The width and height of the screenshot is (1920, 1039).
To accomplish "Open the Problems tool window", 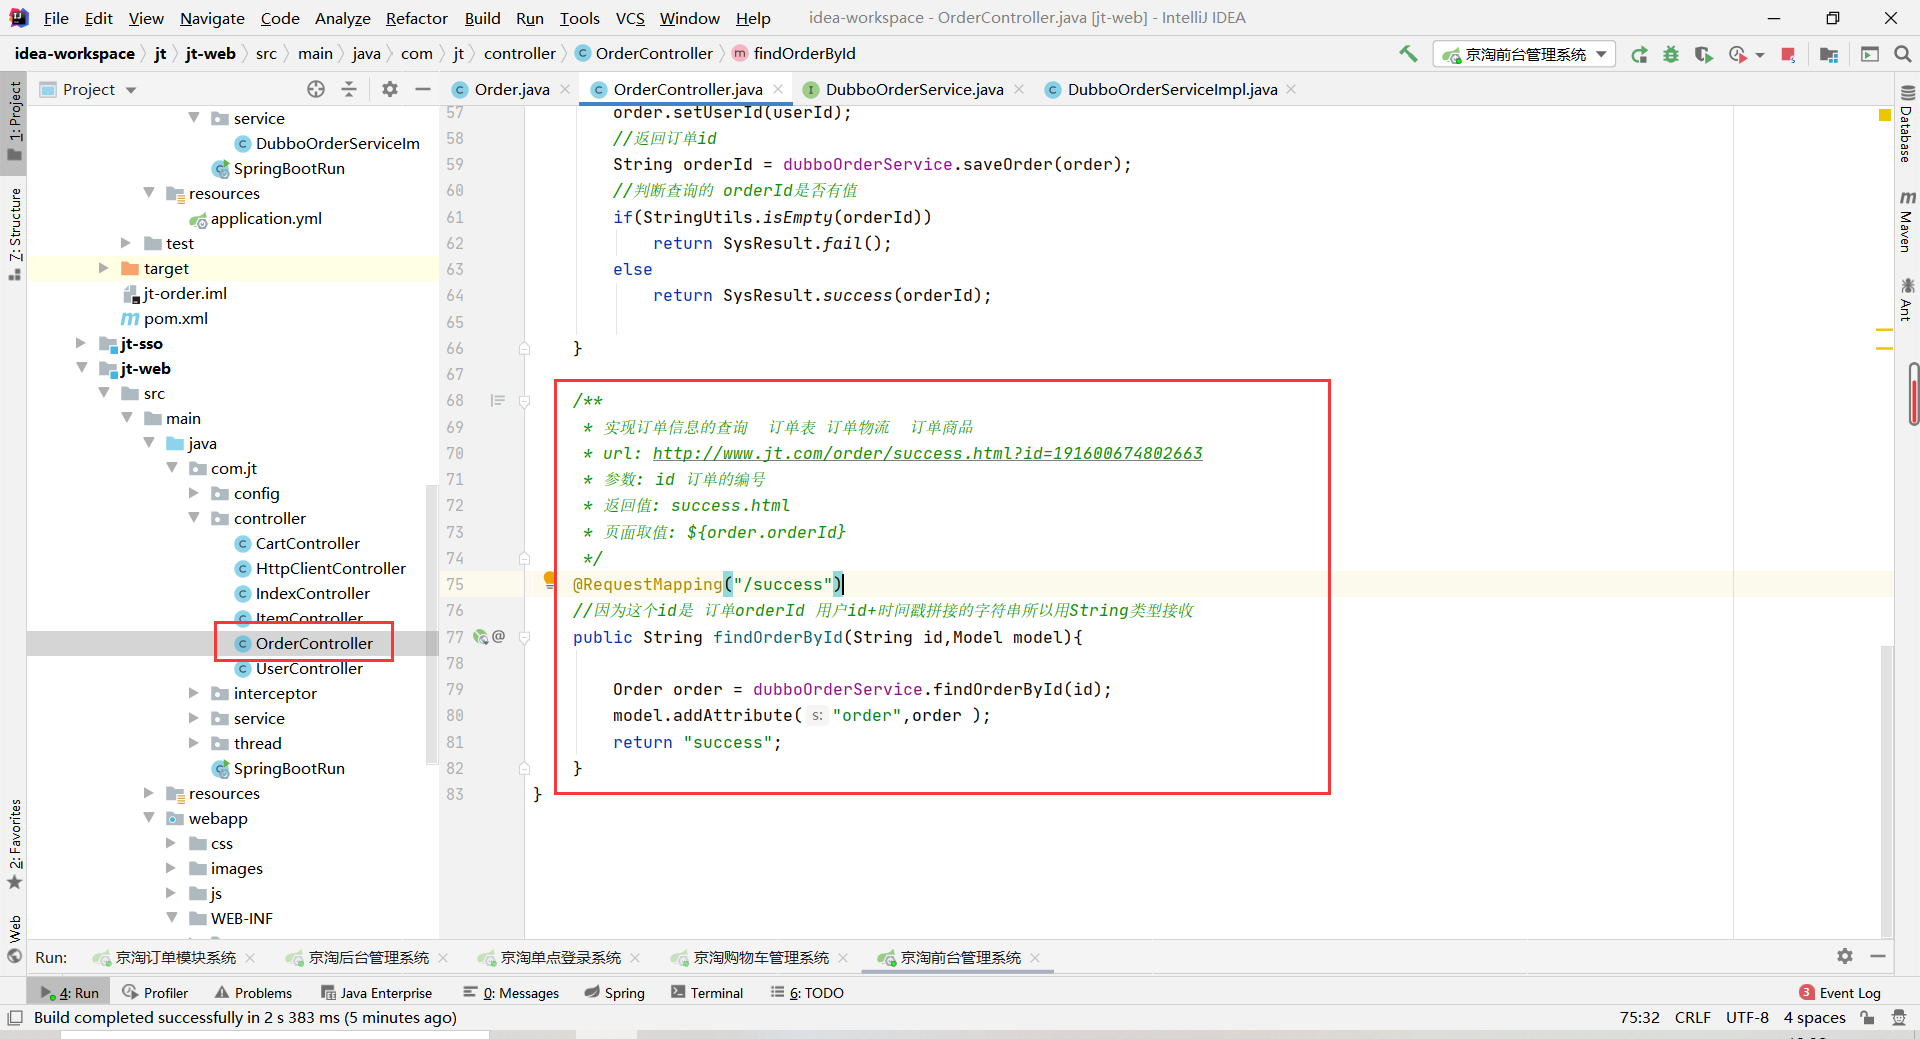I will pos(253,993).
